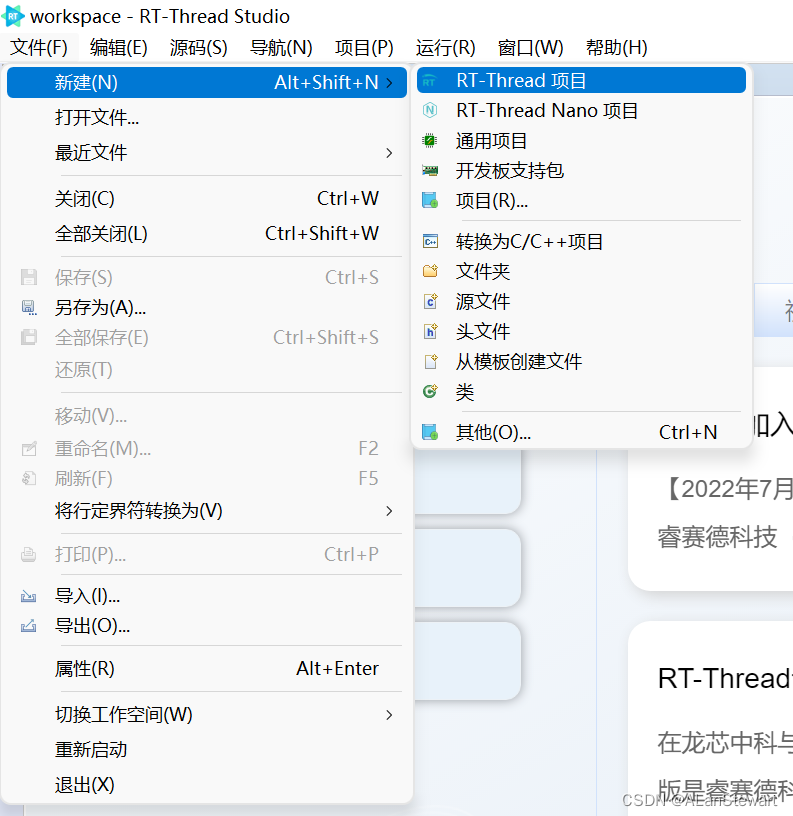Screen dimensions: 793x816
Task: Open the 帮助(H) menu
Action: (x=617, y=47)
